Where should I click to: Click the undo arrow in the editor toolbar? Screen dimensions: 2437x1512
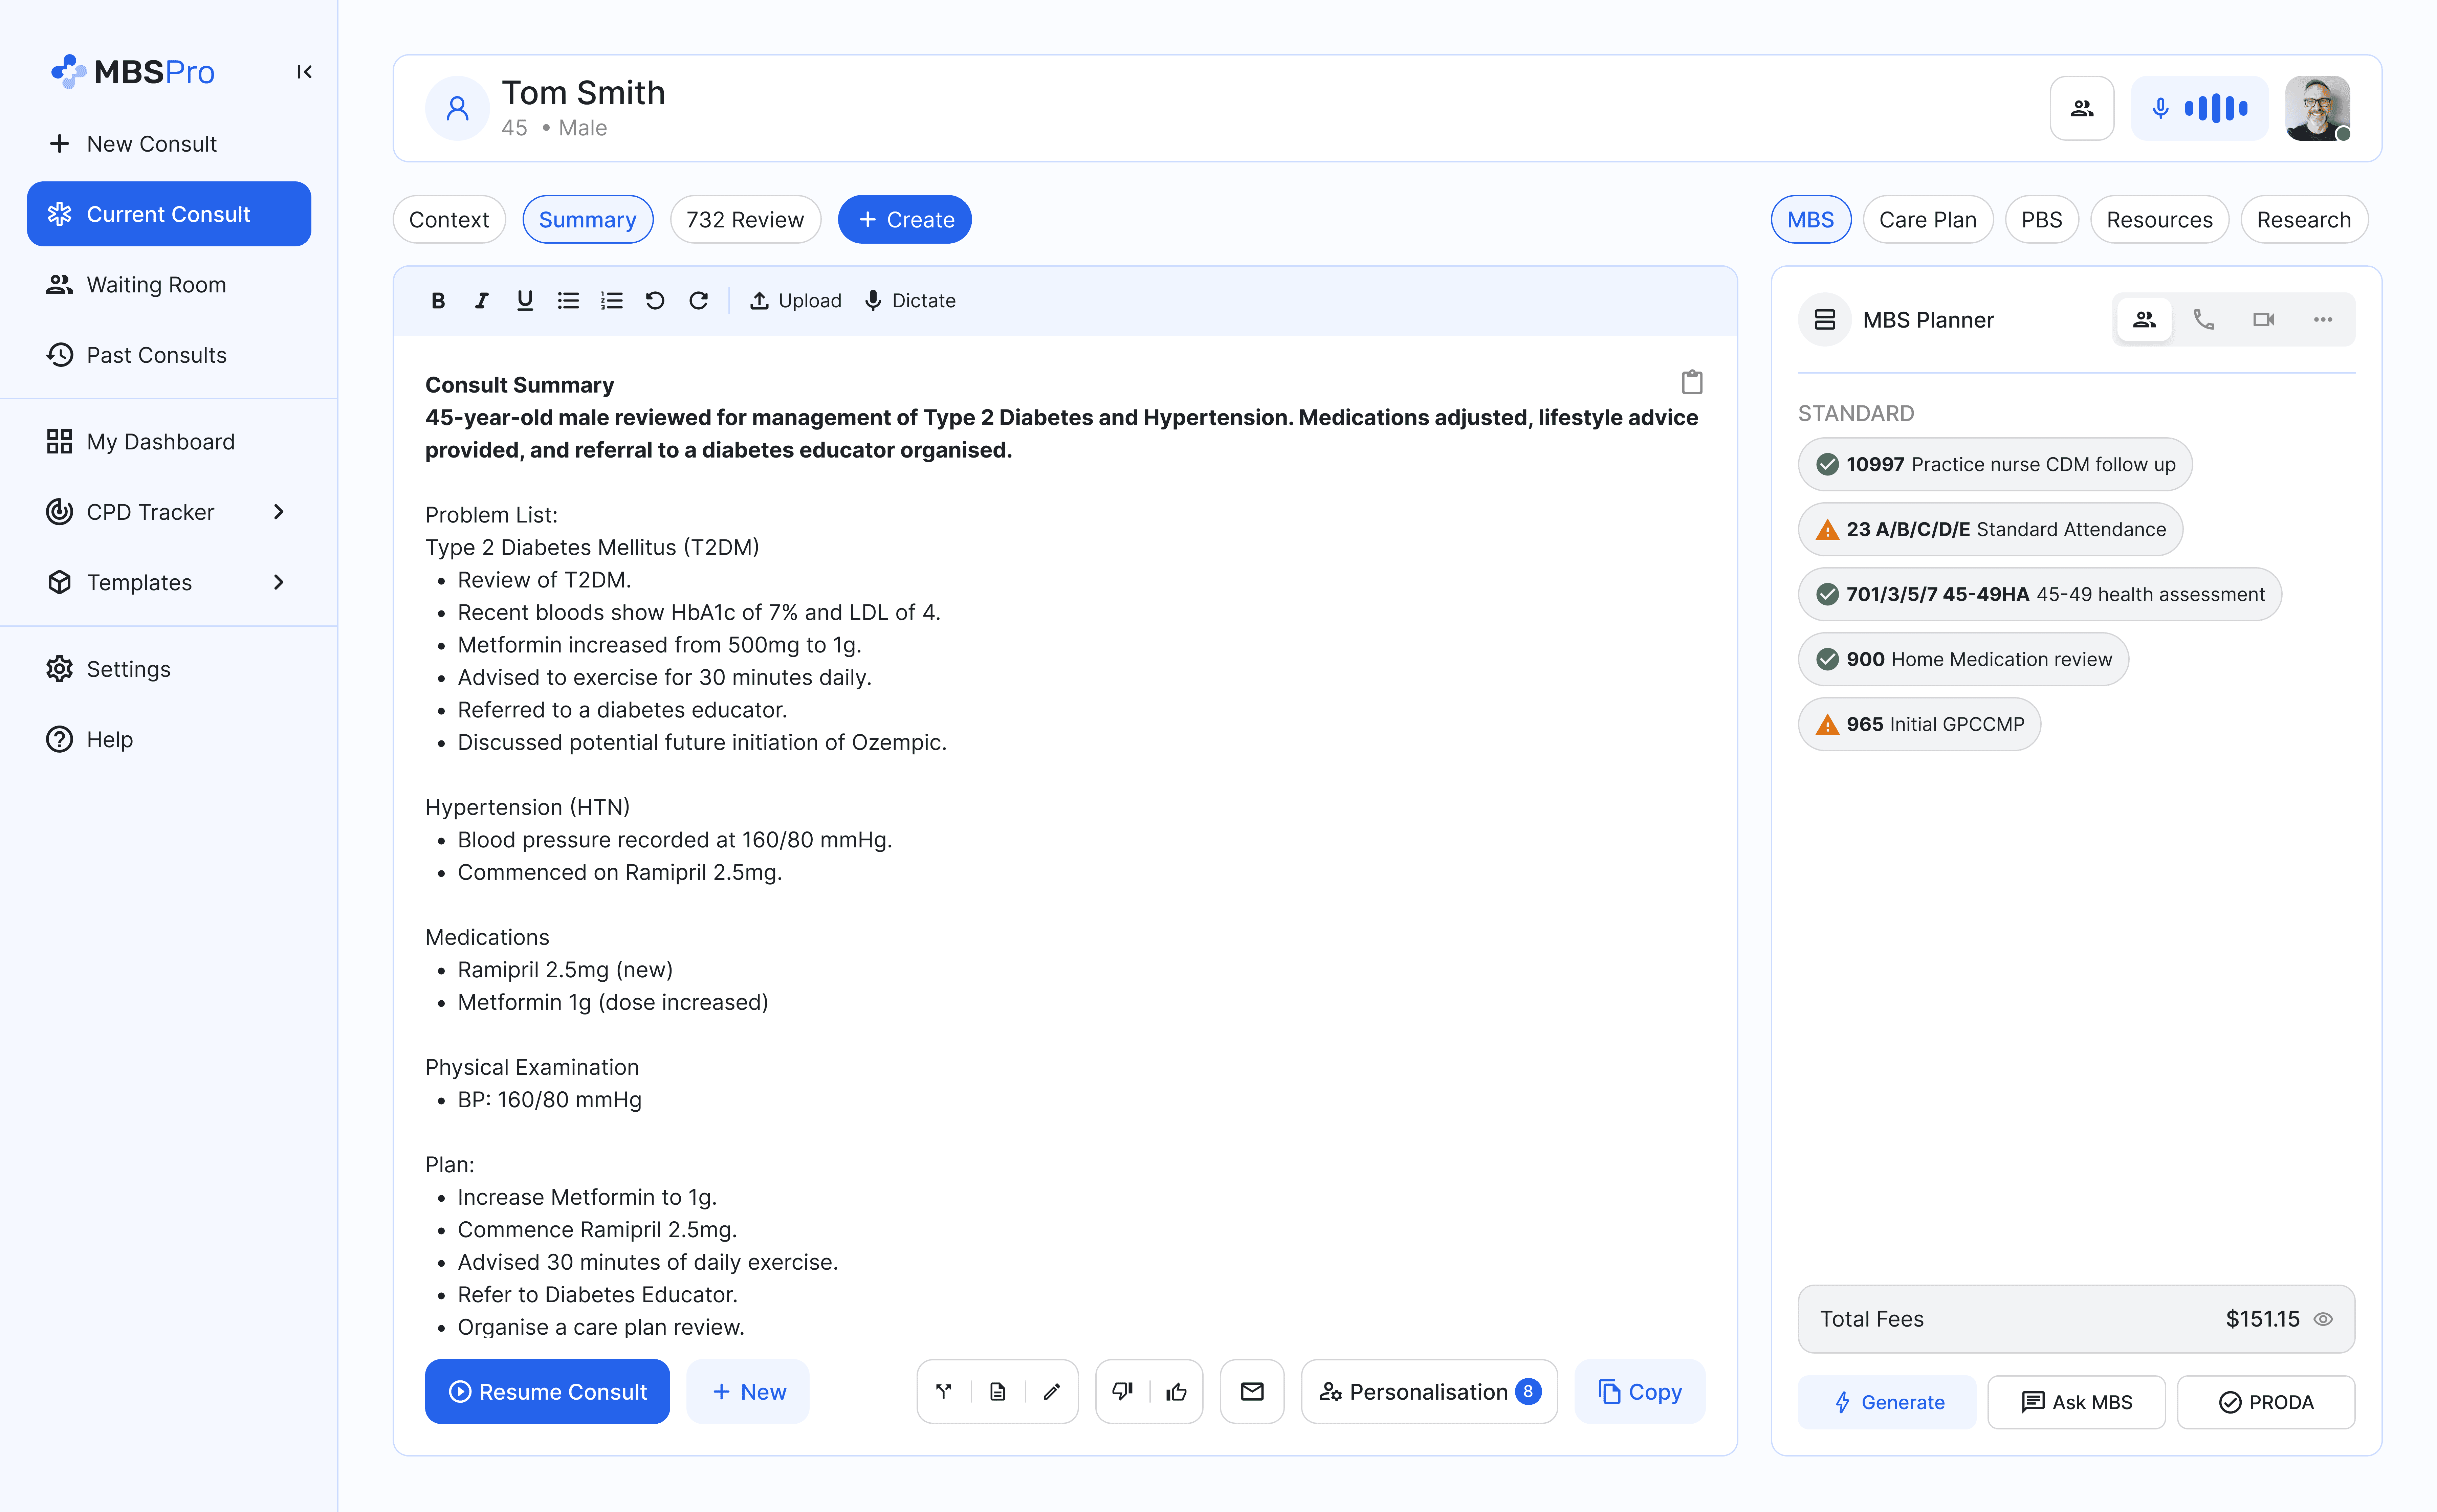point(655,300)
